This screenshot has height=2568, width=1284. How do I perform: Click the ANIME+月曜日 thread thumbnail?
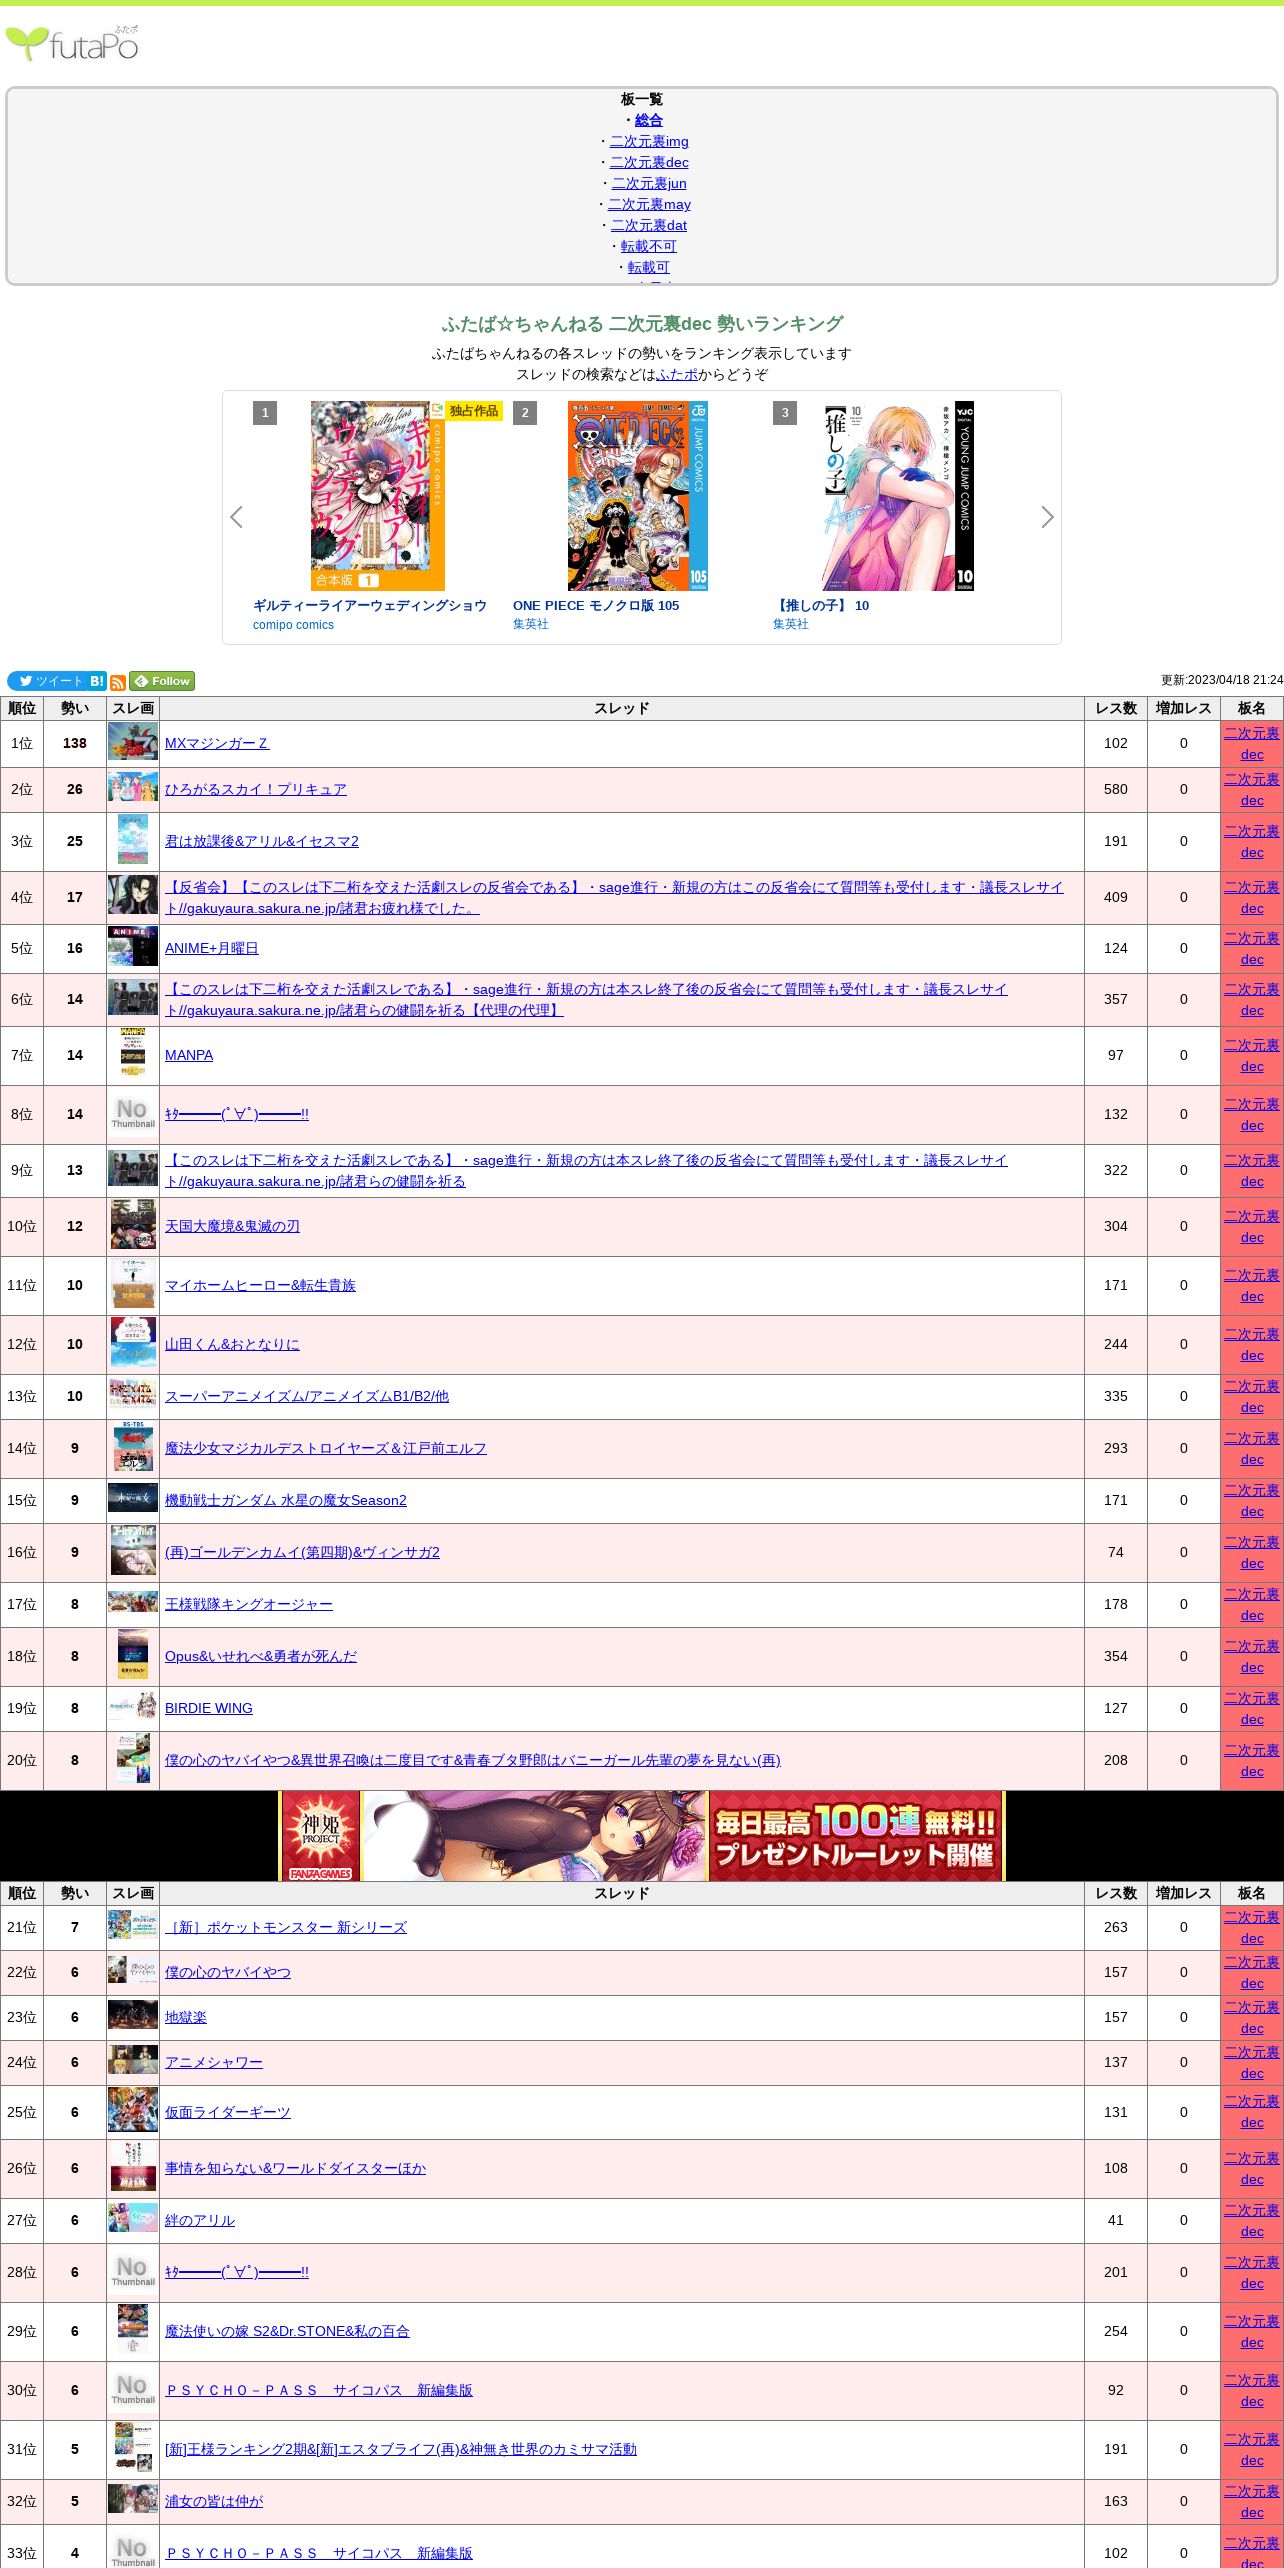[133, 947]
